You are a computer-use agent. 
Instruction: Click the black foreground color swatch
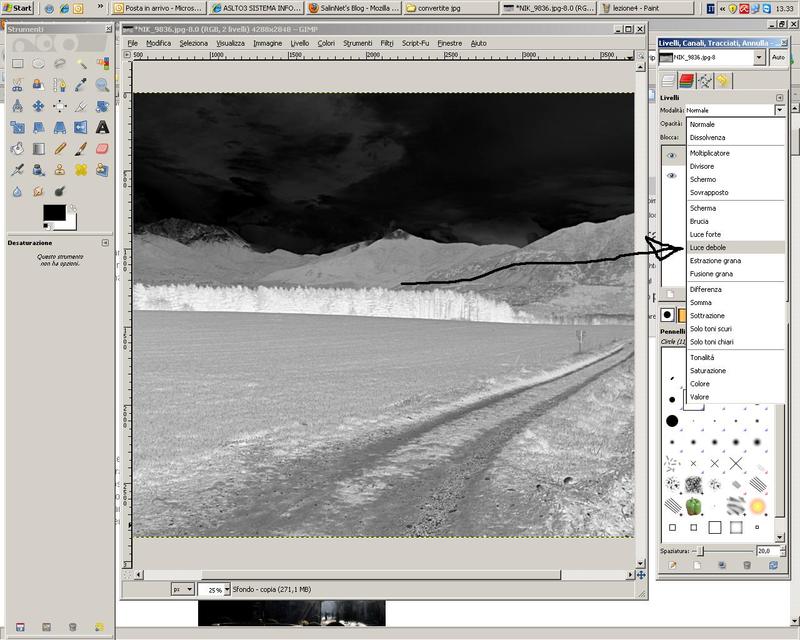54,213
